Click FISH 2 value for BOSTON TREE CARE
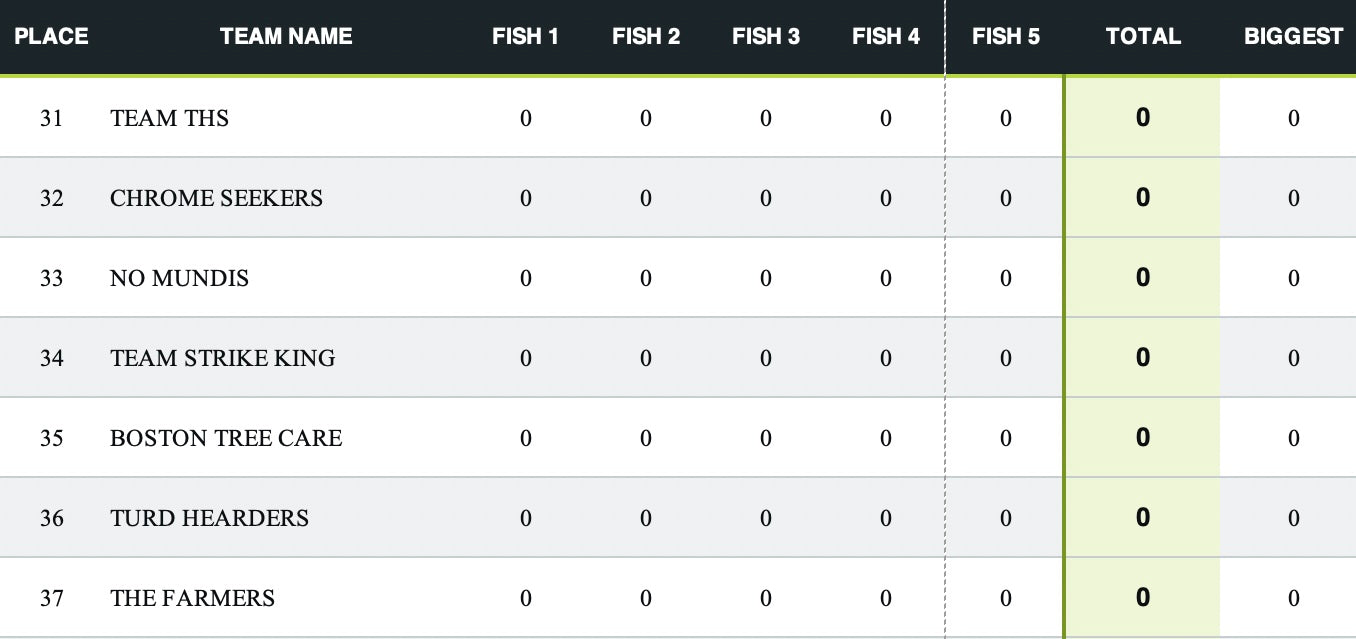 (646, 438)
